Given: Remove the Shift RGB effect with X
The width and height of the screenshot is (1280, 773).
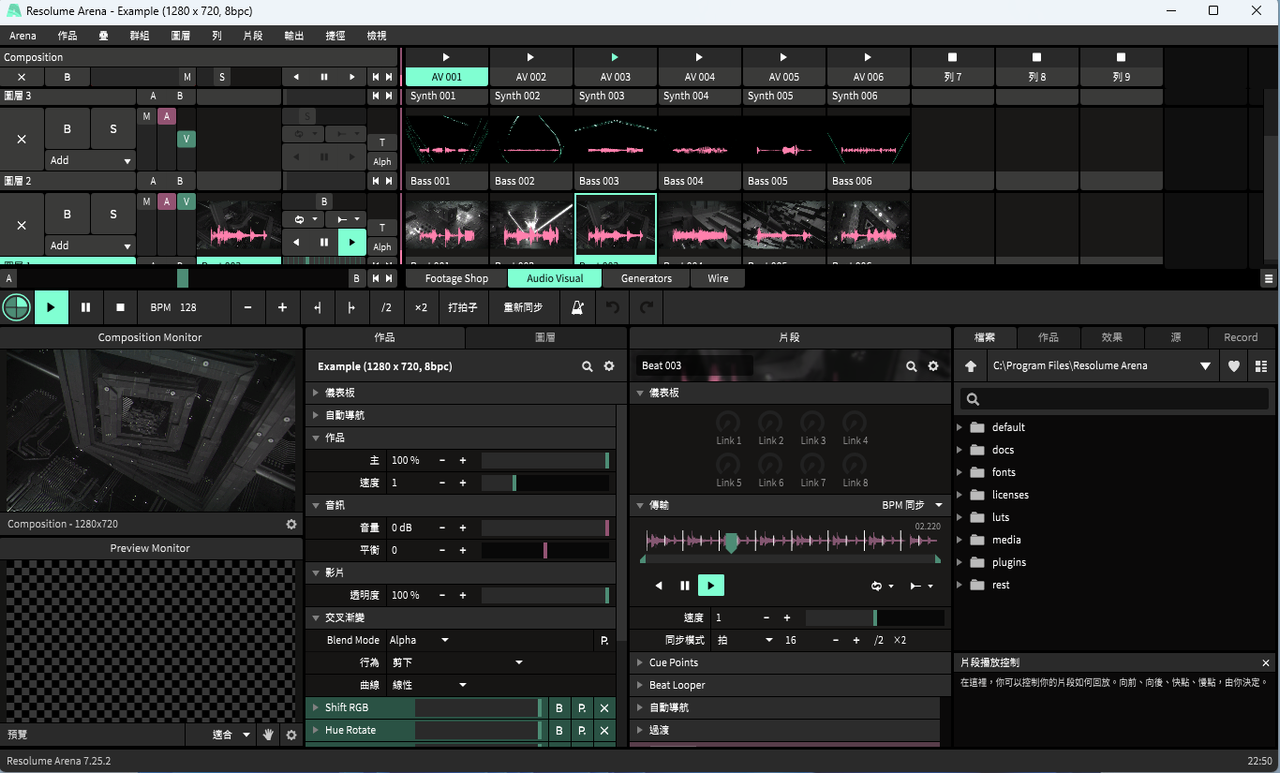Looking at the screenshot, I should point(604,708).
